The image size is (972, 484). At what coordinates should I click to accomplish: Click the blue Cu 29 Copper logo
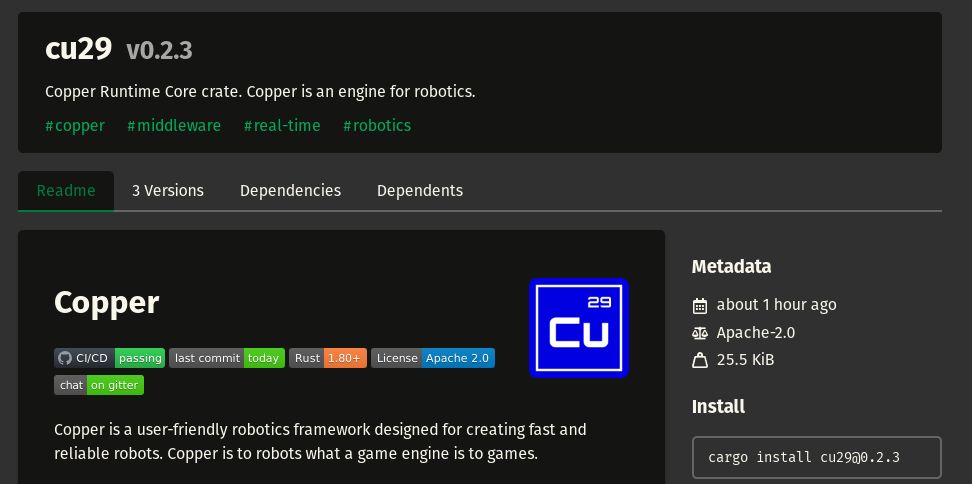[x=579, y=327]
